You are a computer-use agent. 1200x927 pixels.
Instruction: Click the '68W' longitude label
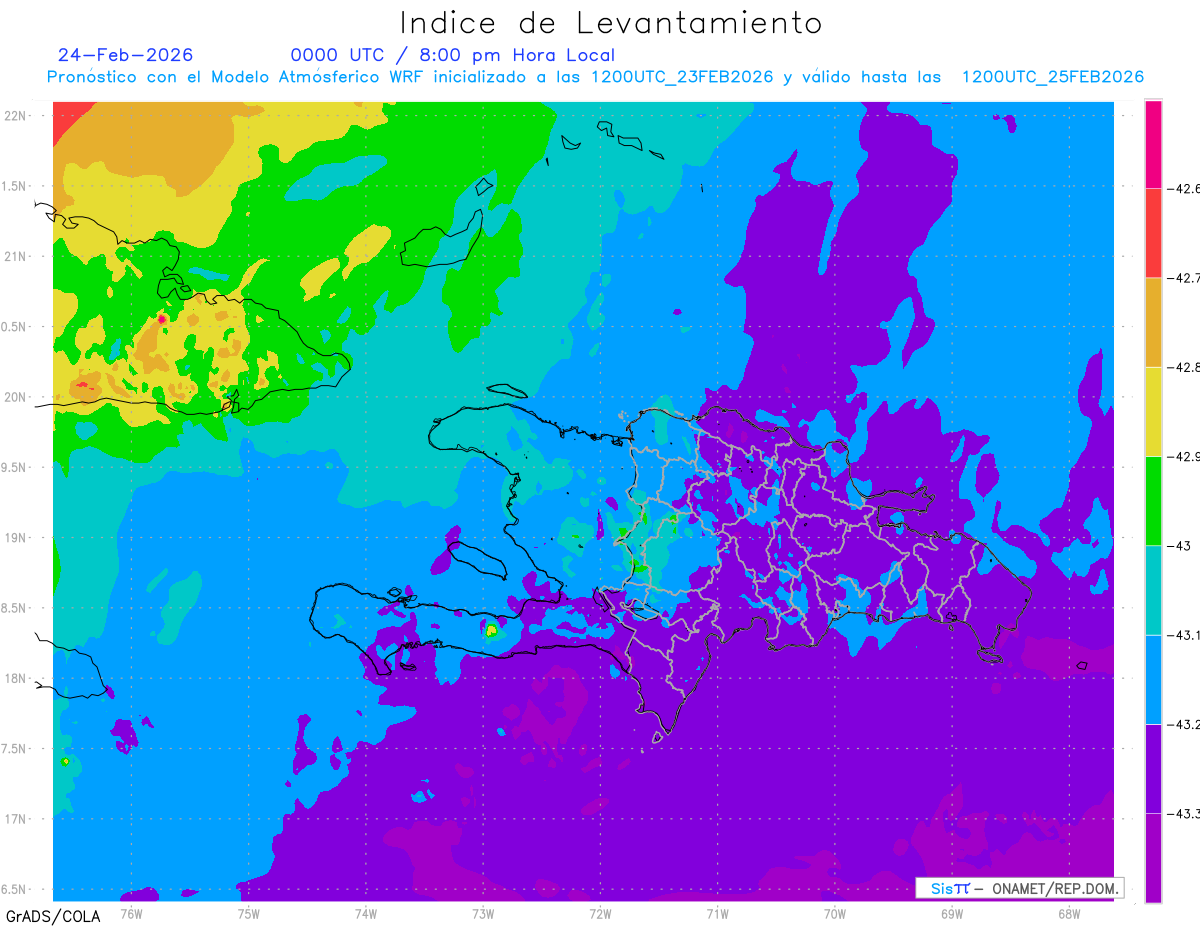tap(1069, 913)
